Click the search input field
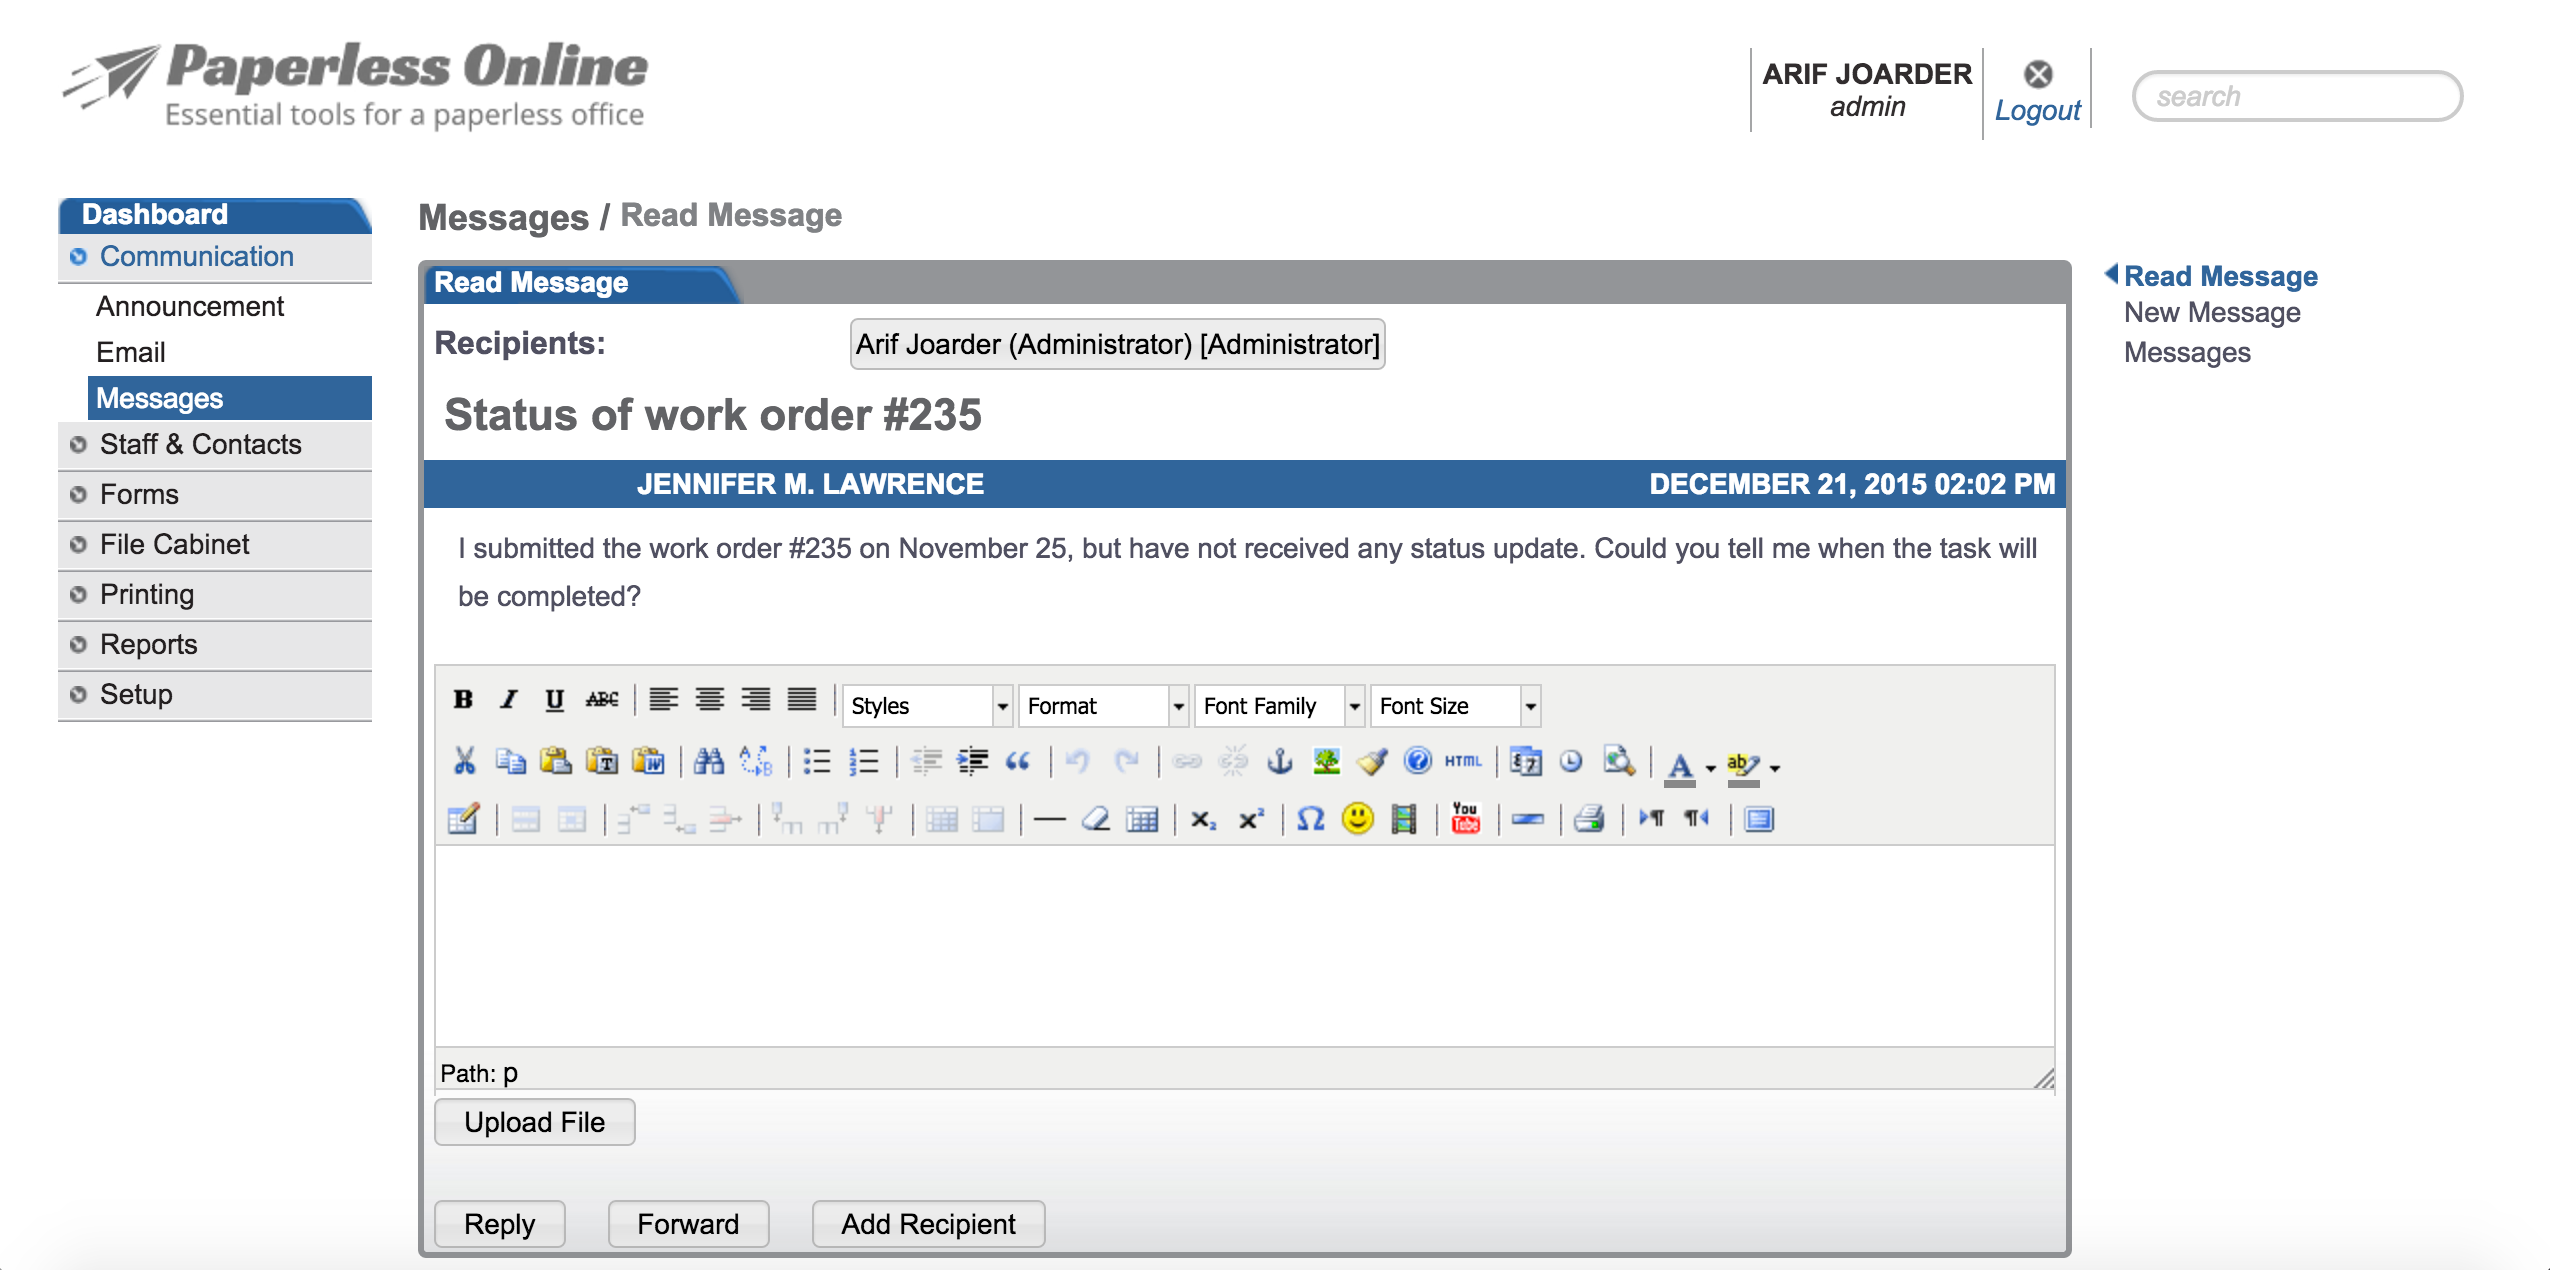The image size is (2550, 1270). coord(2297,97)
